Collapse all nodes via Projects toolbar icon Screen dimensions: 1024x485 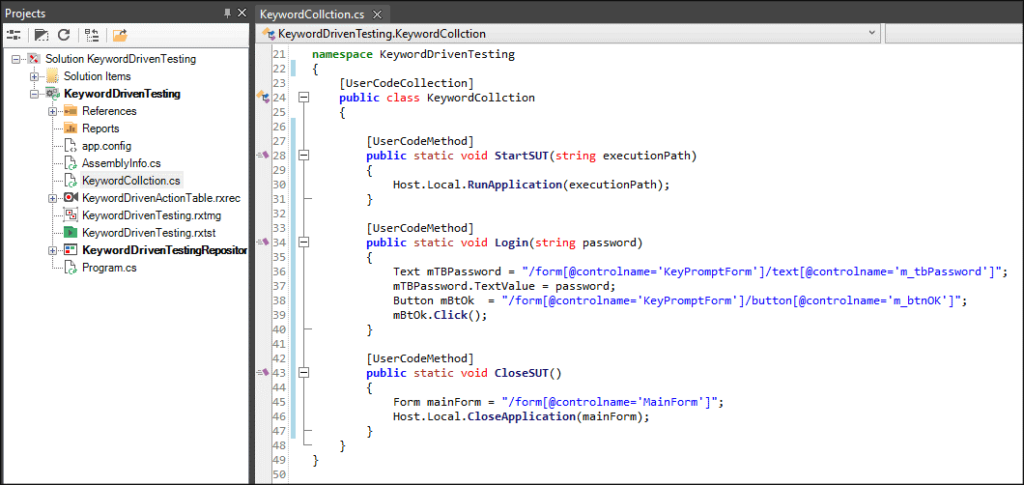[92, 35]
